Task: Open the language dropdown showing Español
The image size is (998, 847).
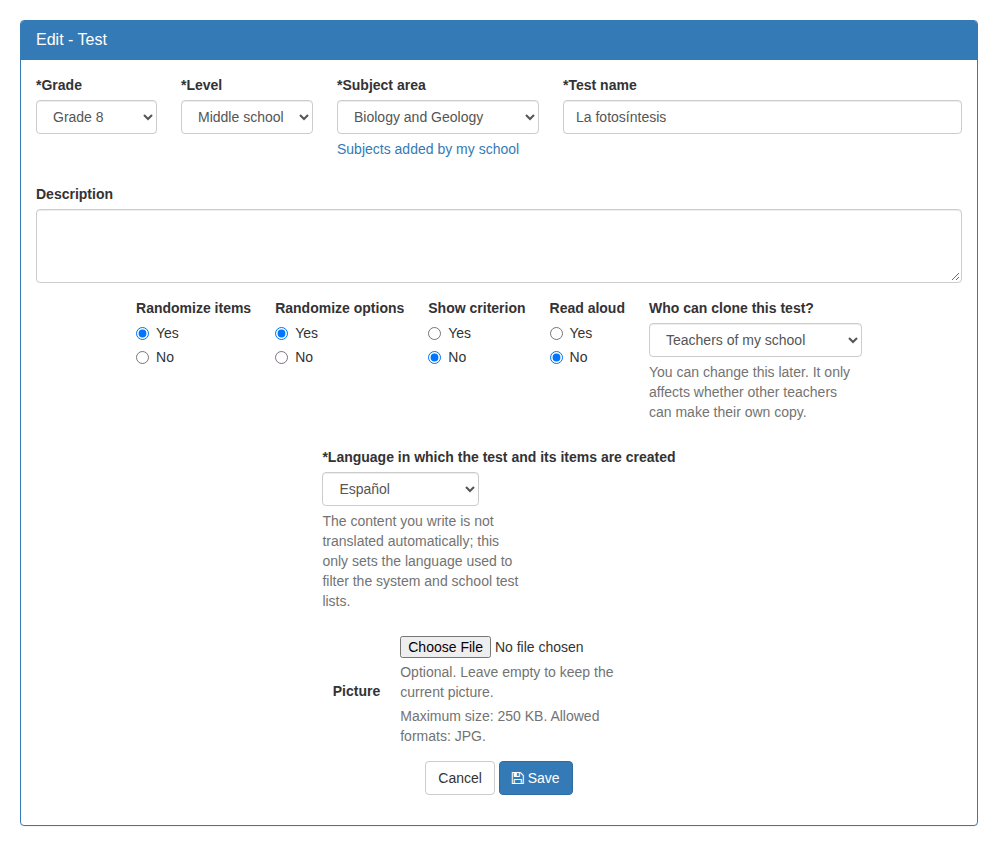Action: coord(400,489)
